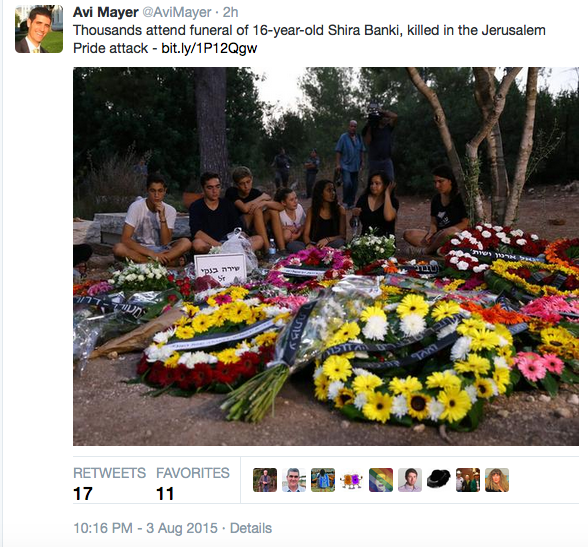Screen dimensions: 588x547
Task: Open the rainbow flag overlay avatar
Action: pyautogui.click(x=381, y=480)
